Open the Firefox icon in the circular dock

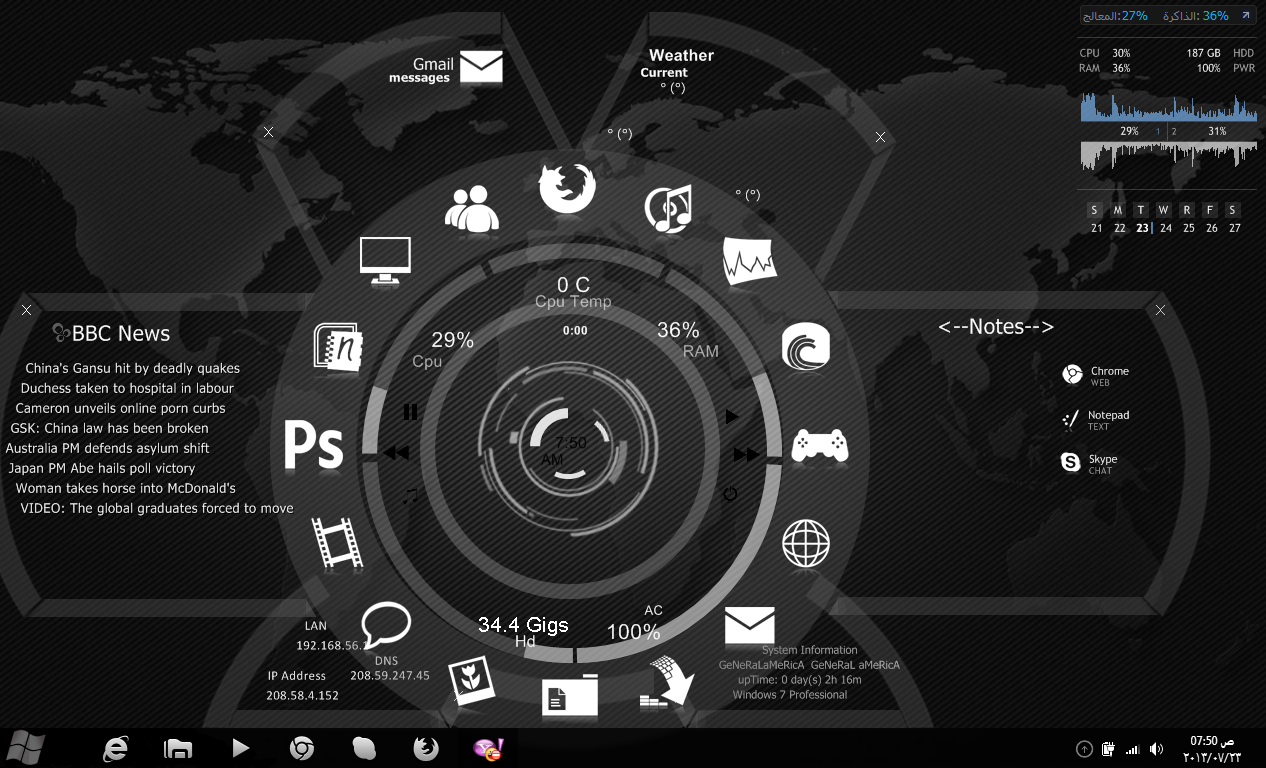[567, 188]
